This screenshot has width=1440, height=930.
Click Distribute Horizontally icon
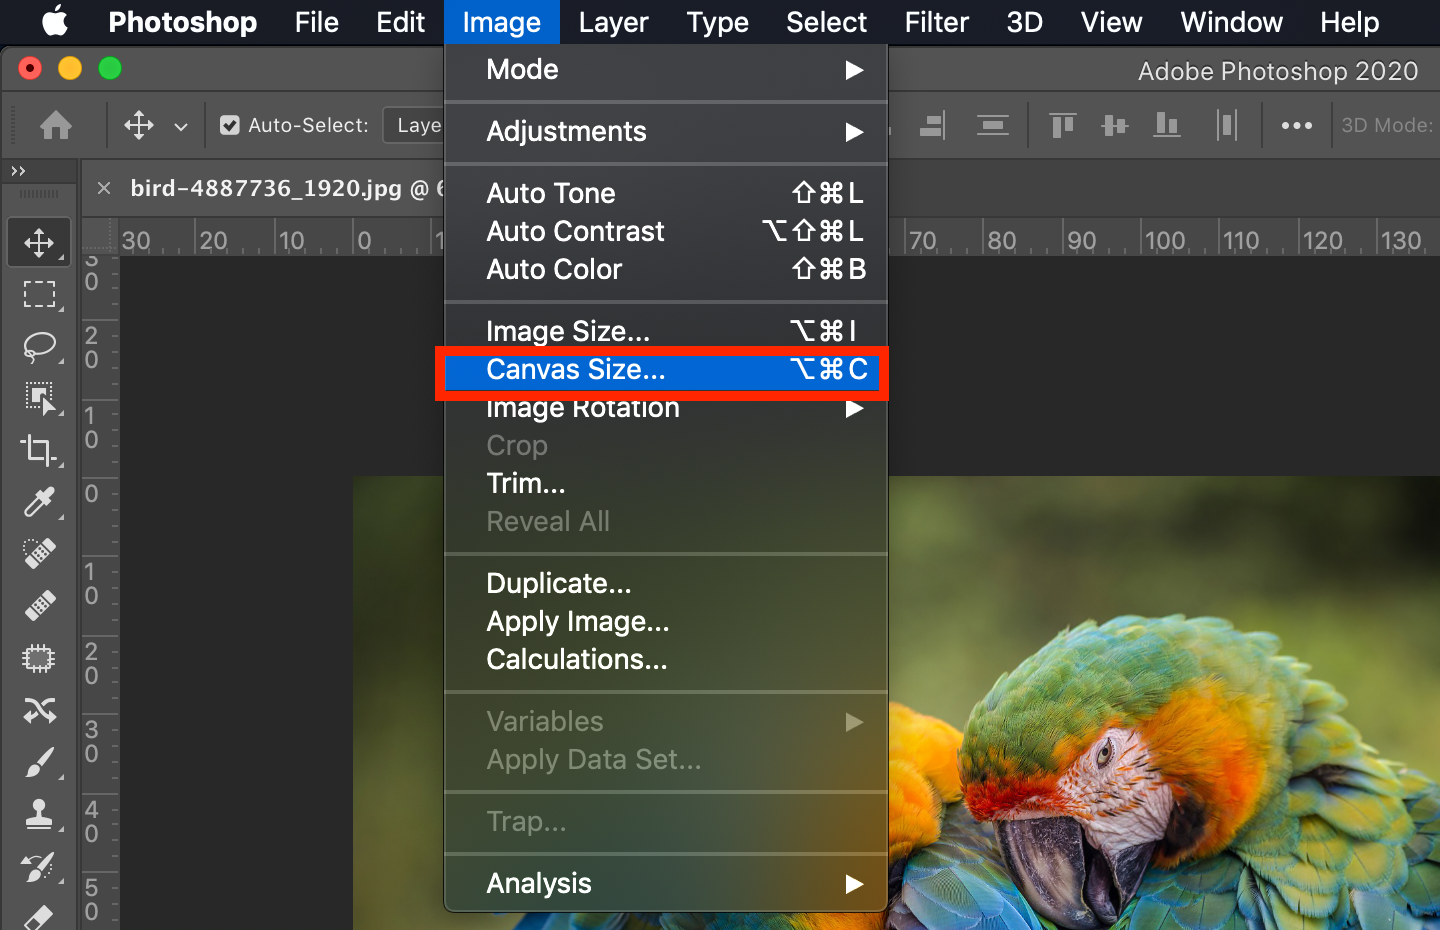coord(1227,125)
